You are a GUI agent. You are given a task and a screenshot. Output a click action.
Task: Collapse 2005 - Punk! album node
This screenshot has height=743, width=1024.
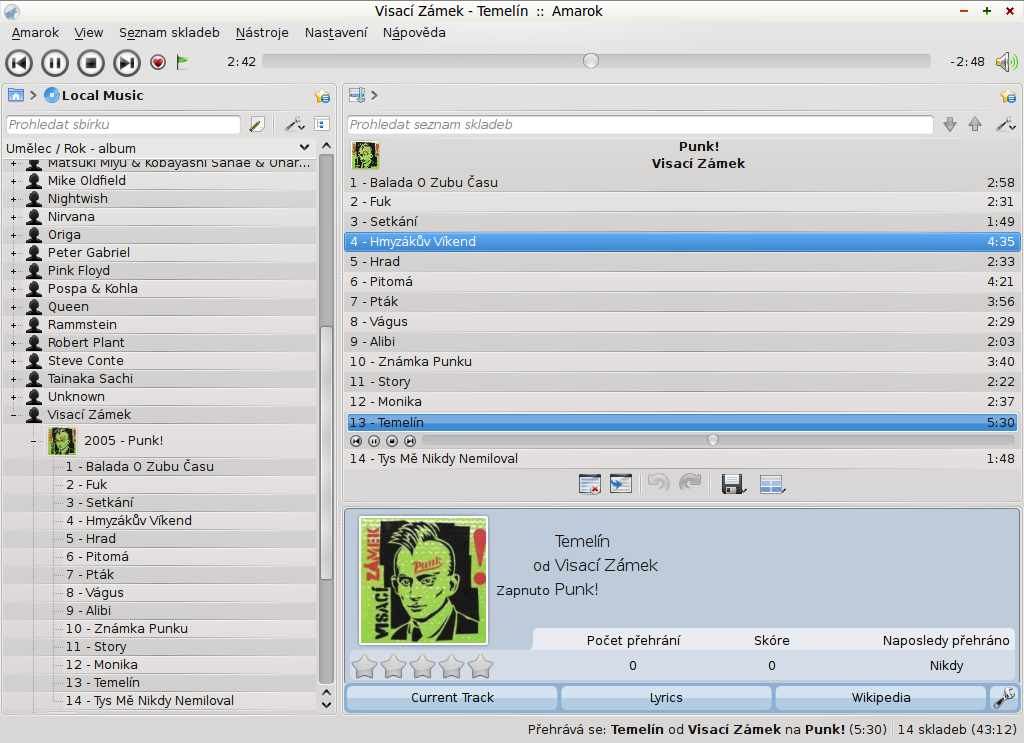pos(33,442)
